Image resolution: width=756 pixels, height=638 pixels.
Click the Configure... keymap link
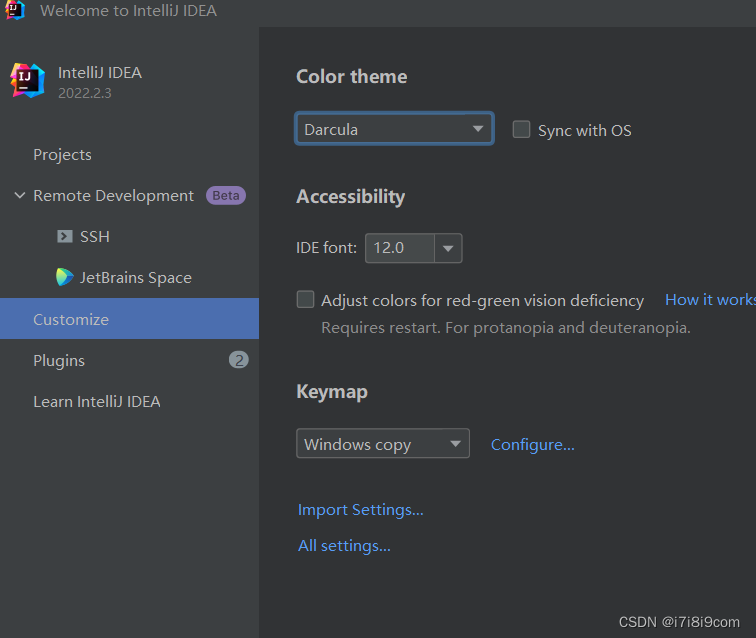[532, 445]
